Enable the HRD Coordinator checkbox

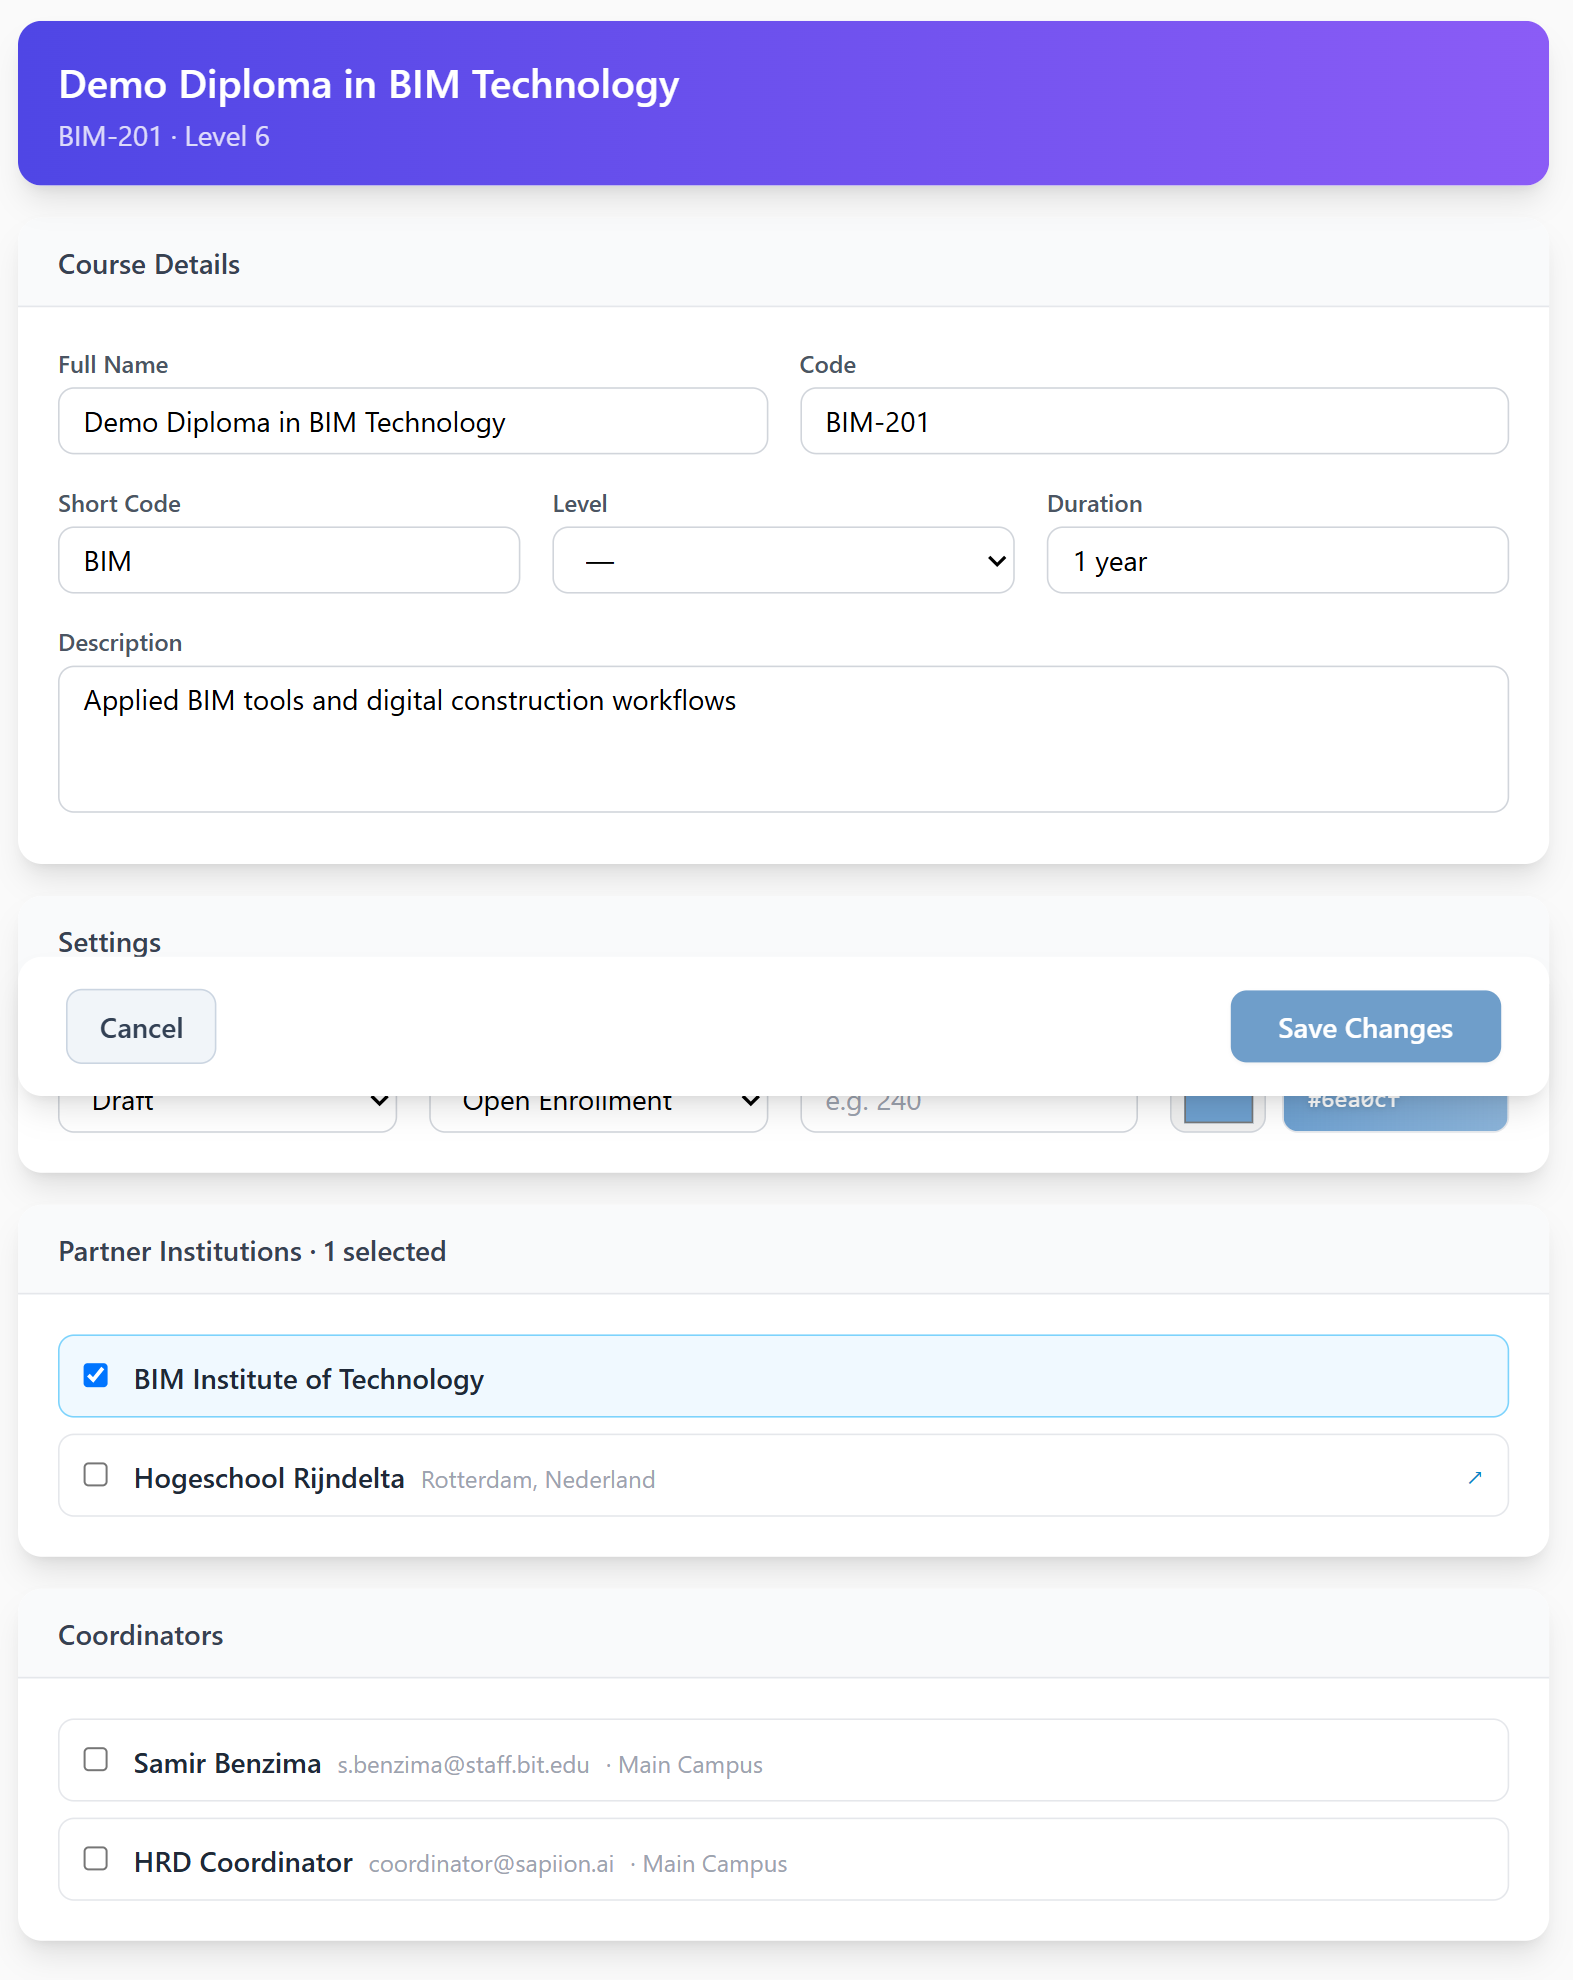96,1858
